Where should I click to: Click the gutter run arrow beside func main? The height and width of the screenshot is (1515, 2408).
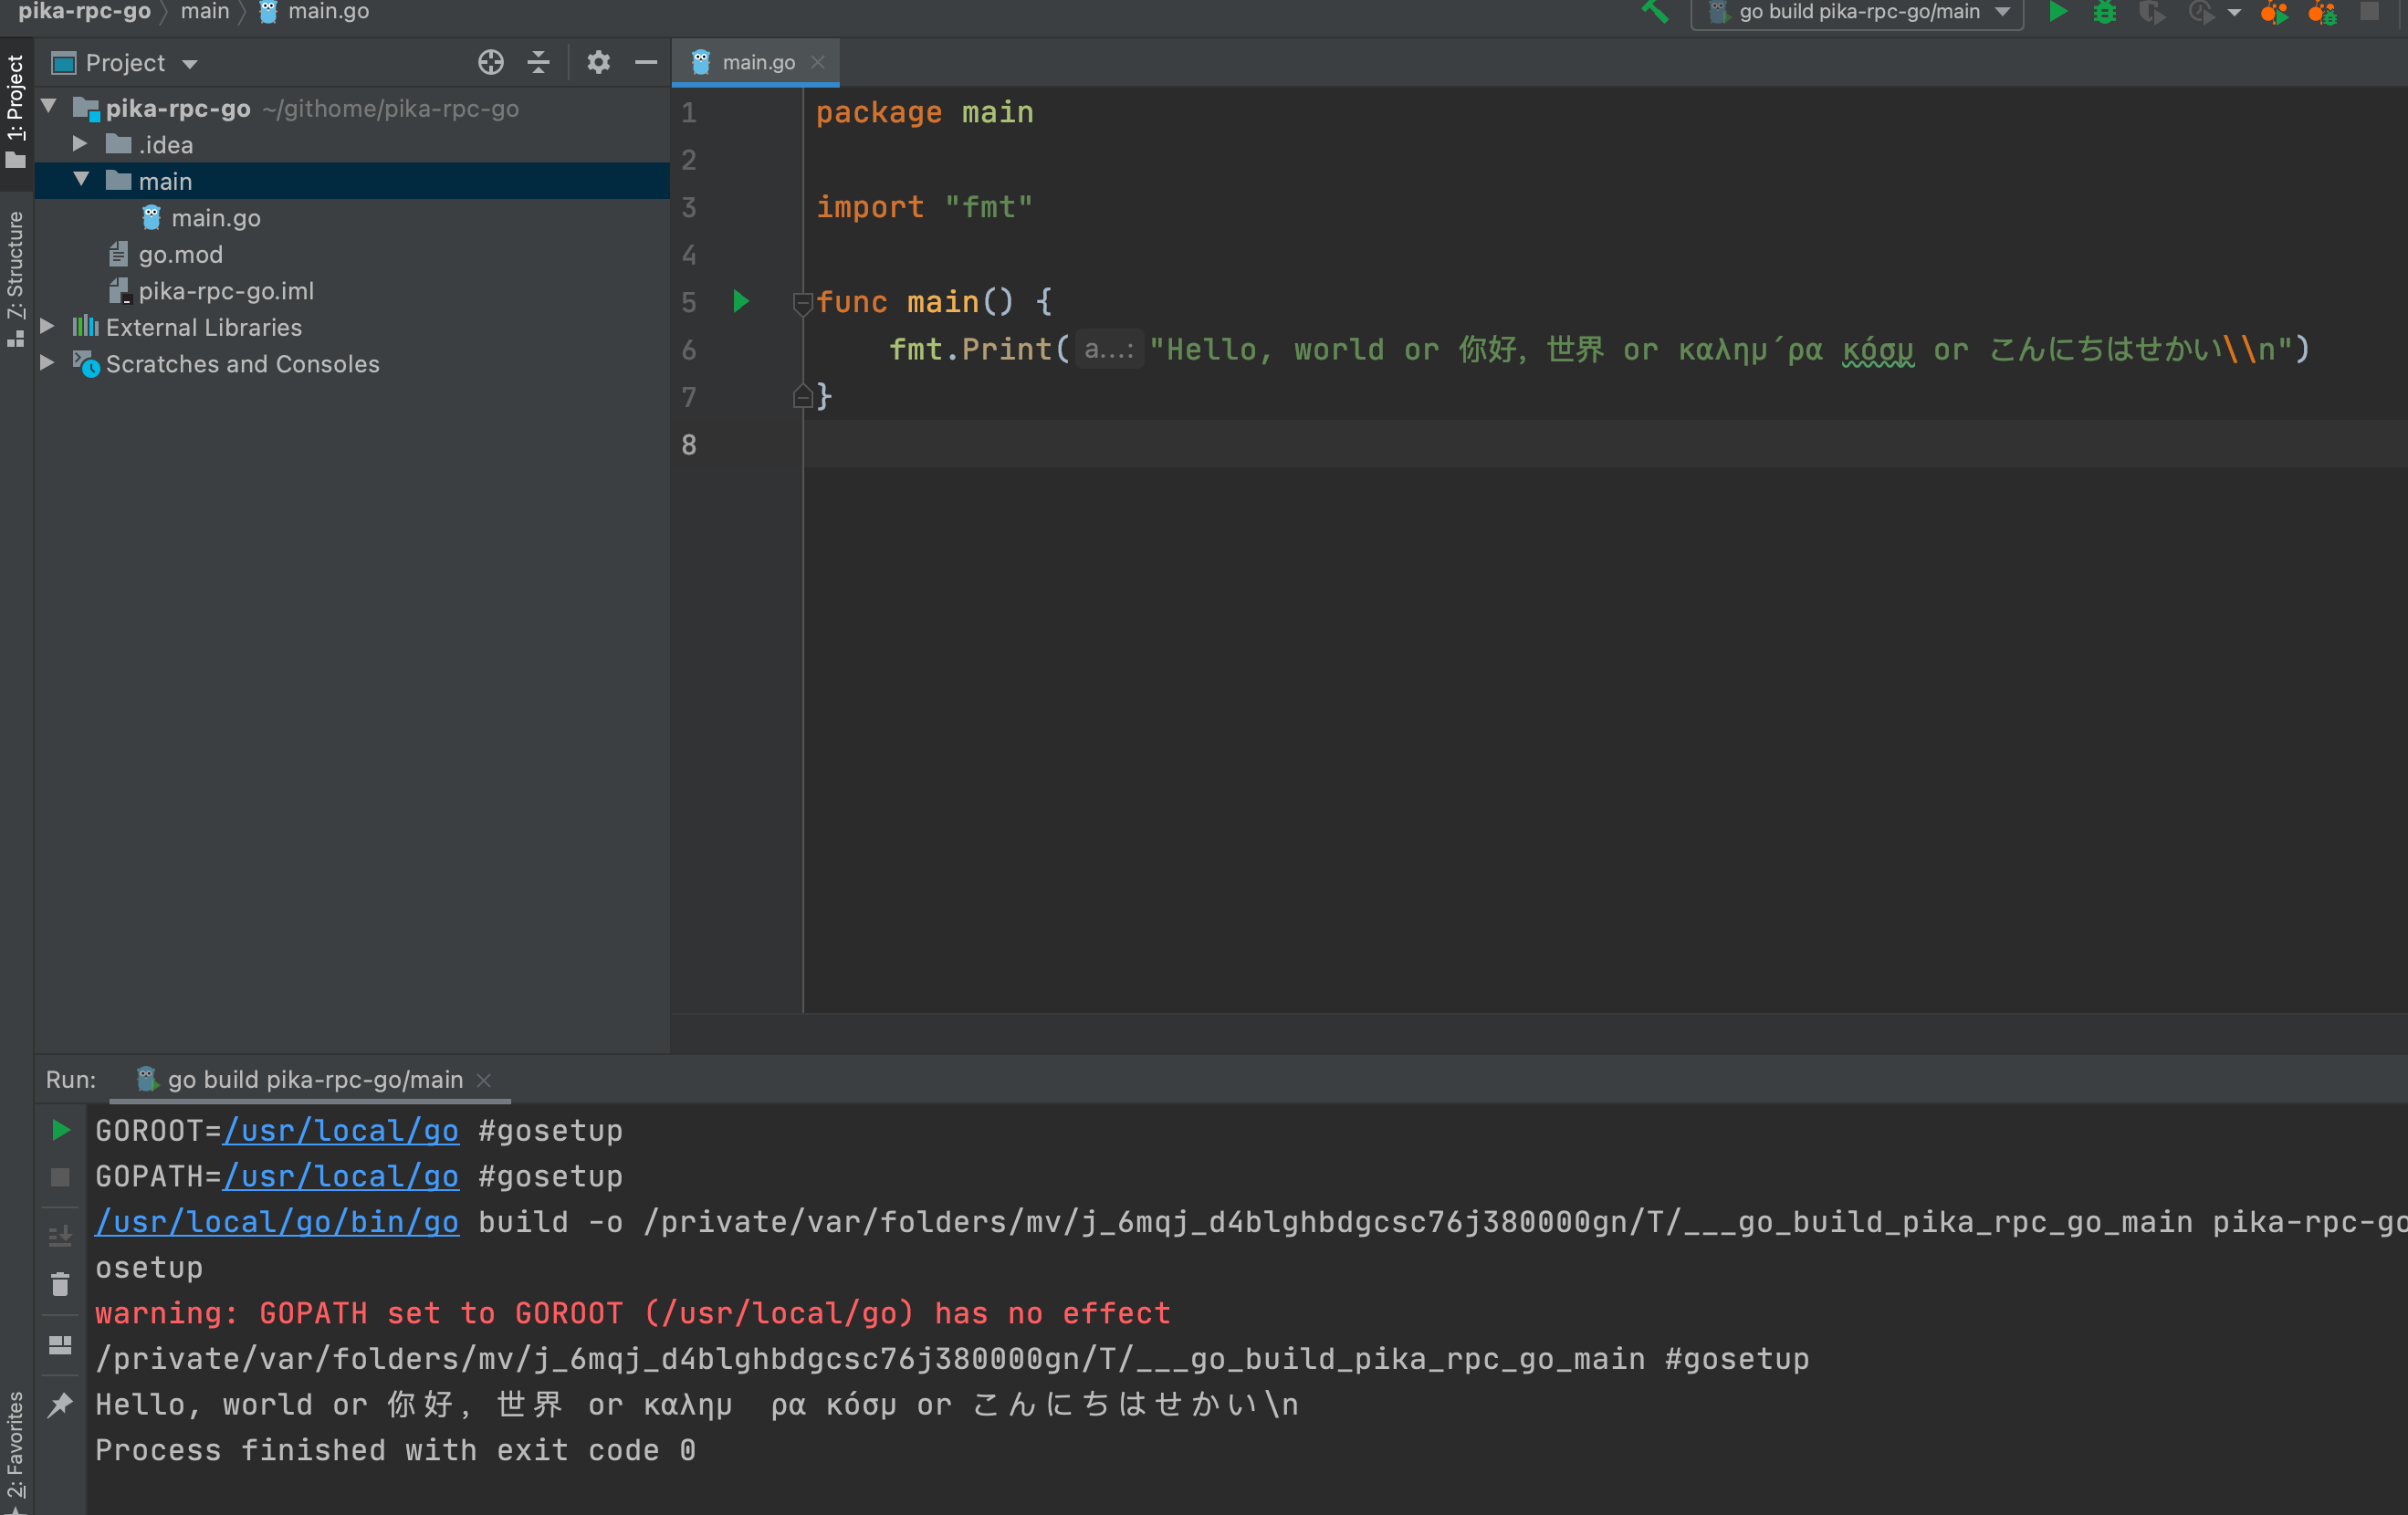[x=741, y=301]
